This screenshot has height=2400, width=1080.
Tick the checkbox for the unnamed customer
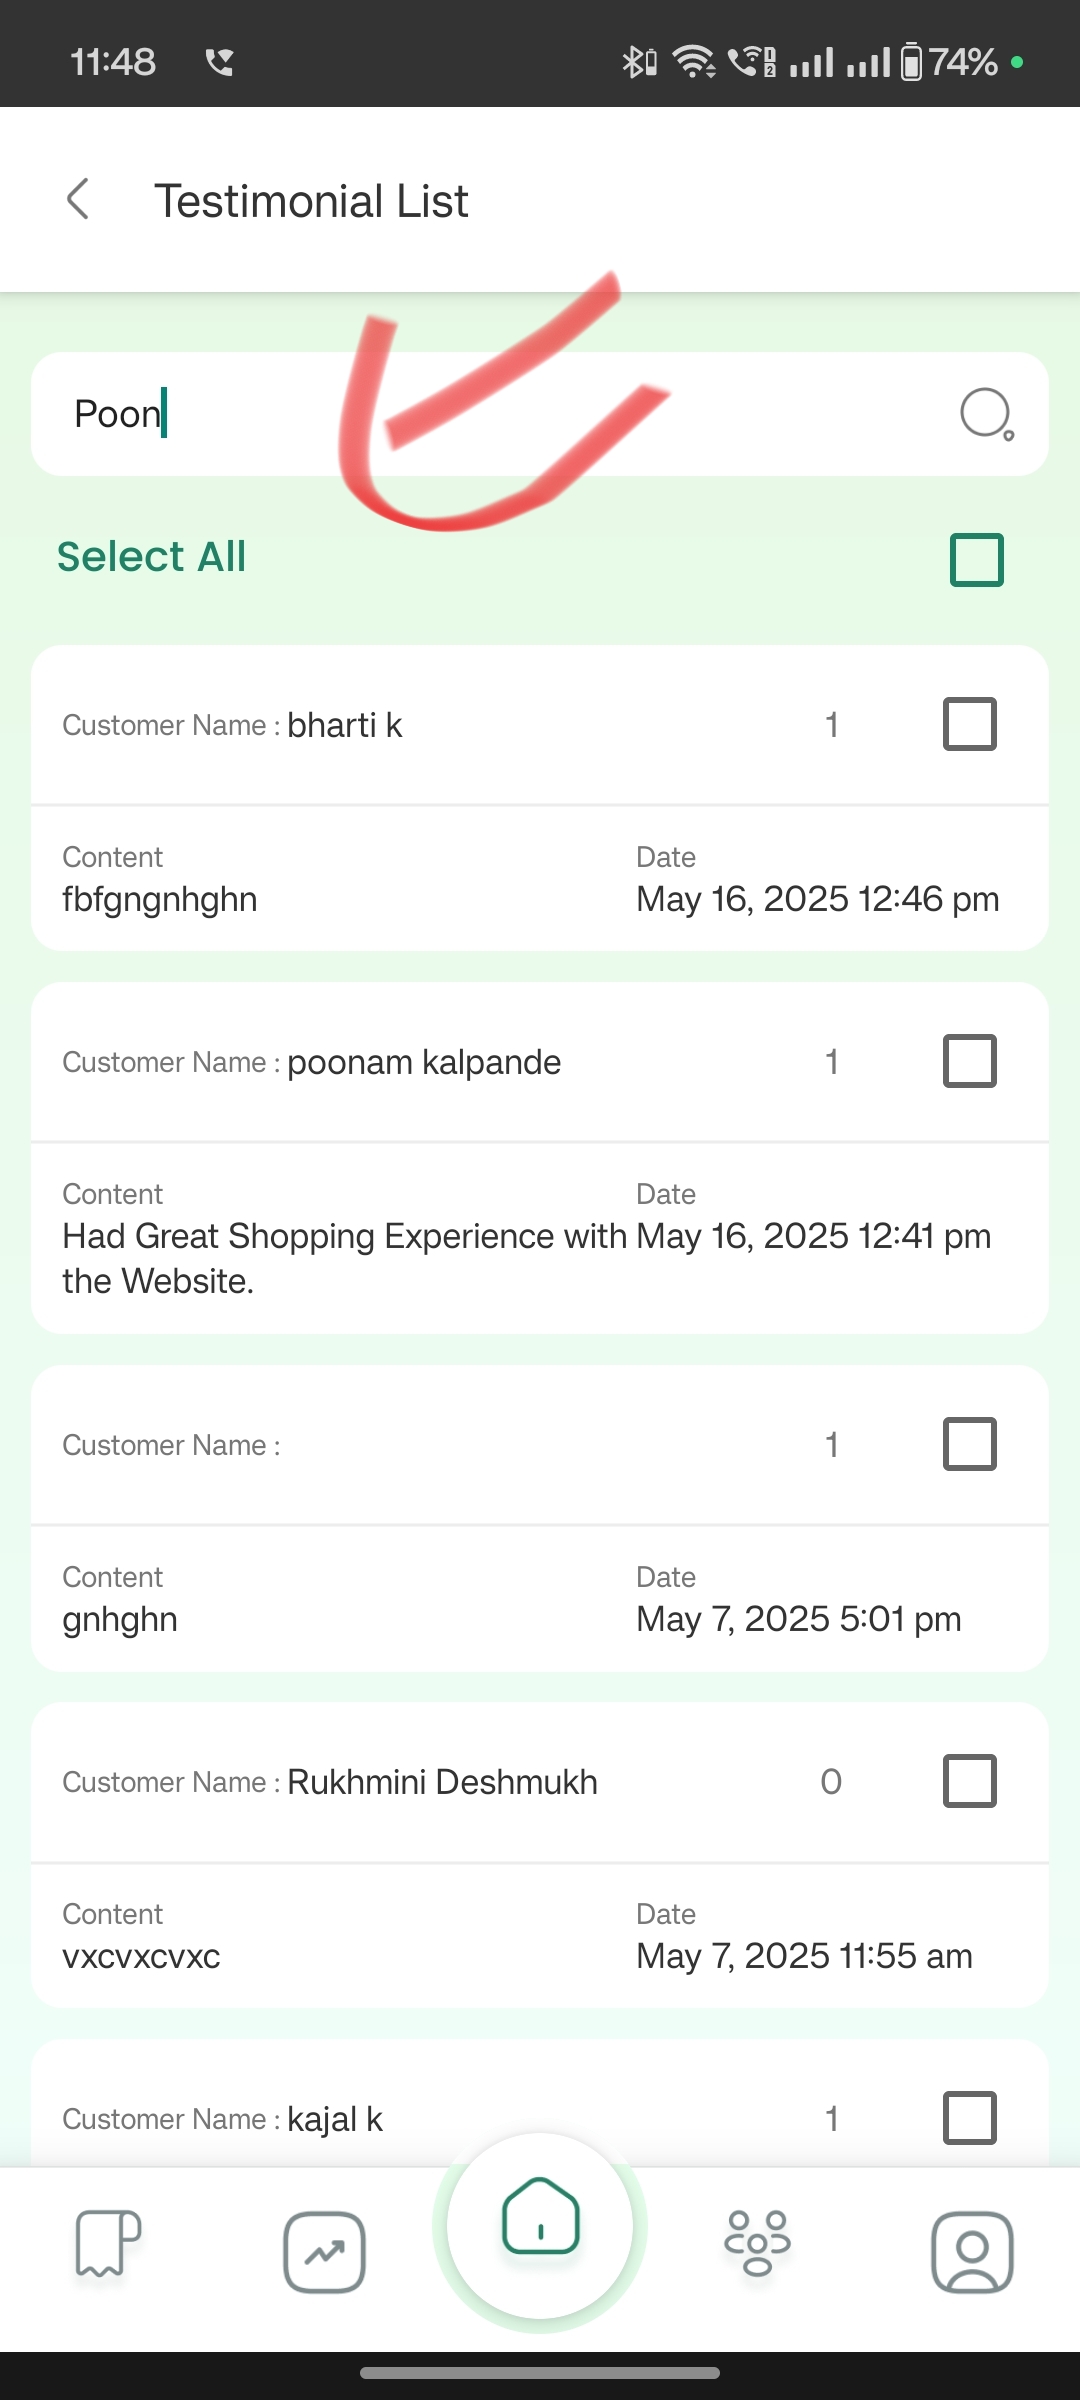click(969, 1444)
